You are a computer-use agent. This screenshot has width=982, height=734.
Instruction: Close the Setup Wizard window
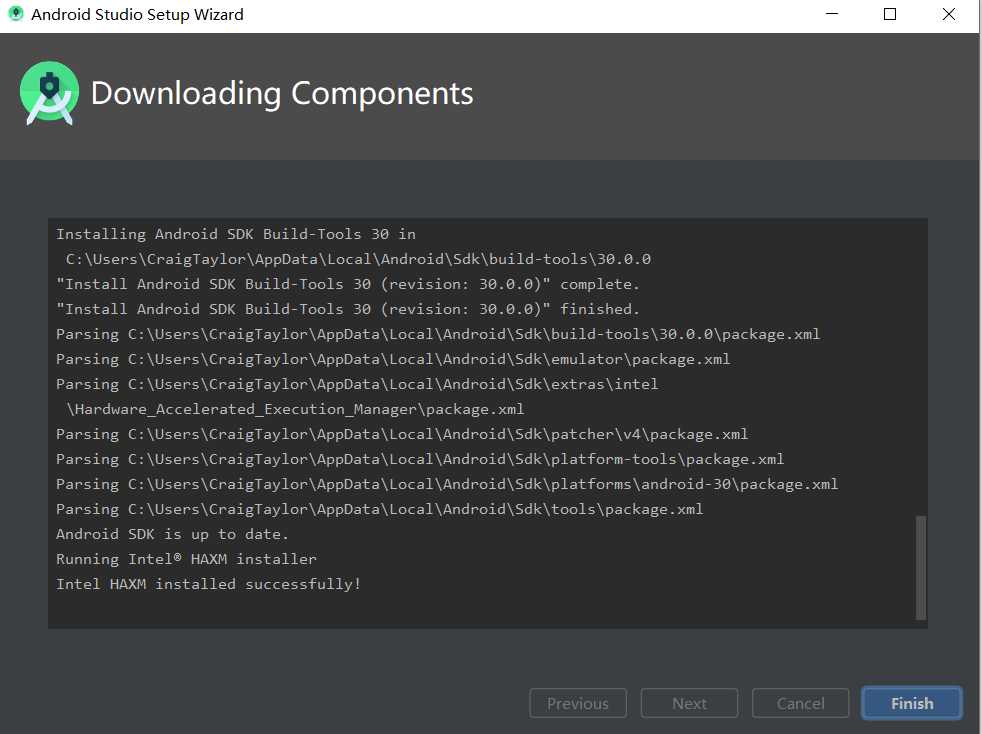tap(949, 14)
